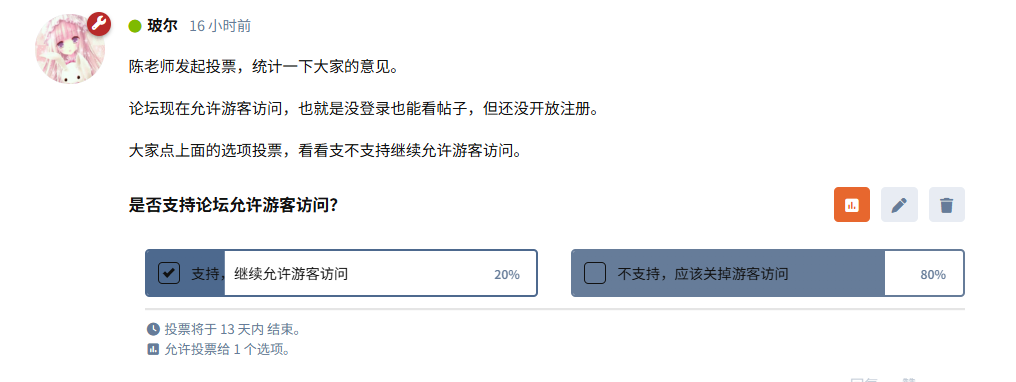1016x382 pixels.
Task: Check the 不支持,应该关掉游客访问 checkbox
Action: click(x=594, y=273)
